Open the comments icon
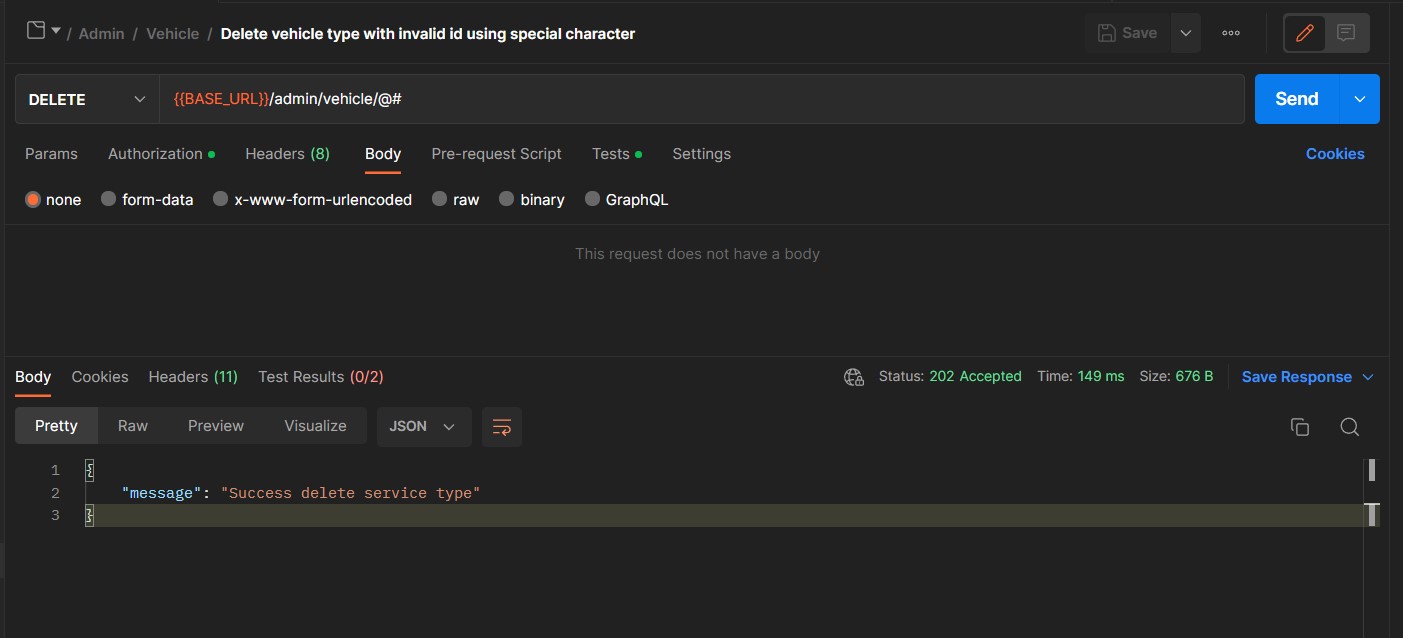1403x638 pixels. click(x=1345, y=32)
